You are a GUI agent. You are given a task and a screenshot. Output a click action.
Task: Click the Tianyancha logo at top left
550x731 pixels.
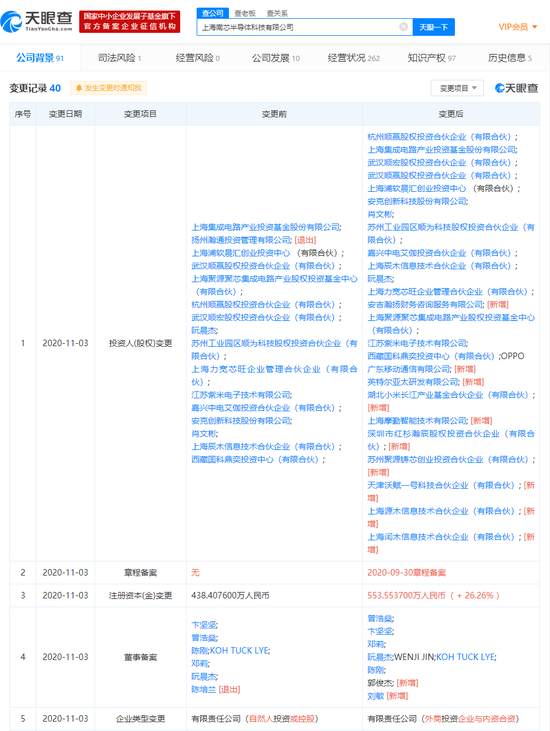[36, 21]
